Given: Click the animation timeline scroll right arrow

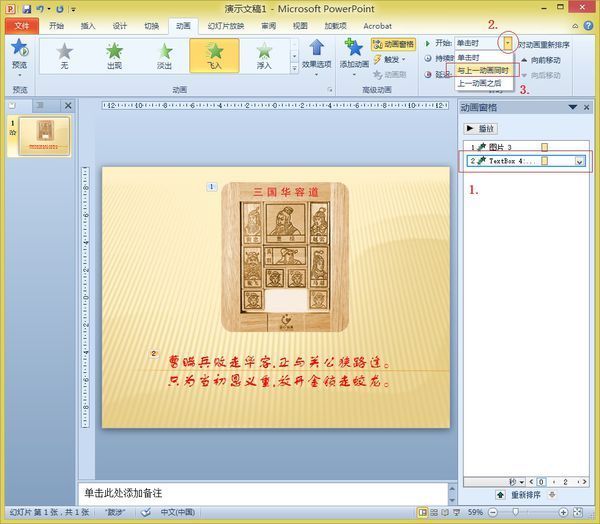Looking at the screenshot, I should tap(584, 482).
